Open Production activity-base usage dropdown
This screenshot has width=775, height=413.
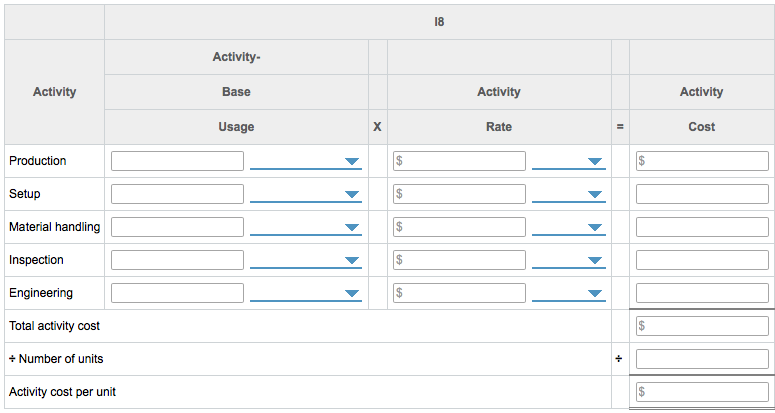pos(305,161)
